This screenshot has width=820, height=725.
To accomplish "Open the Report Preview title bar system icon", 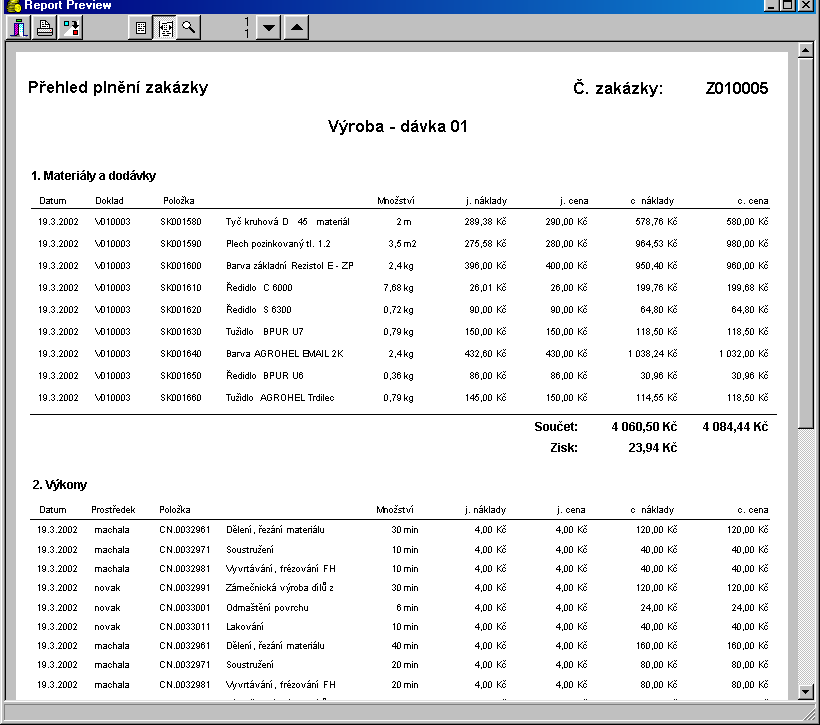I will [11, 5].
